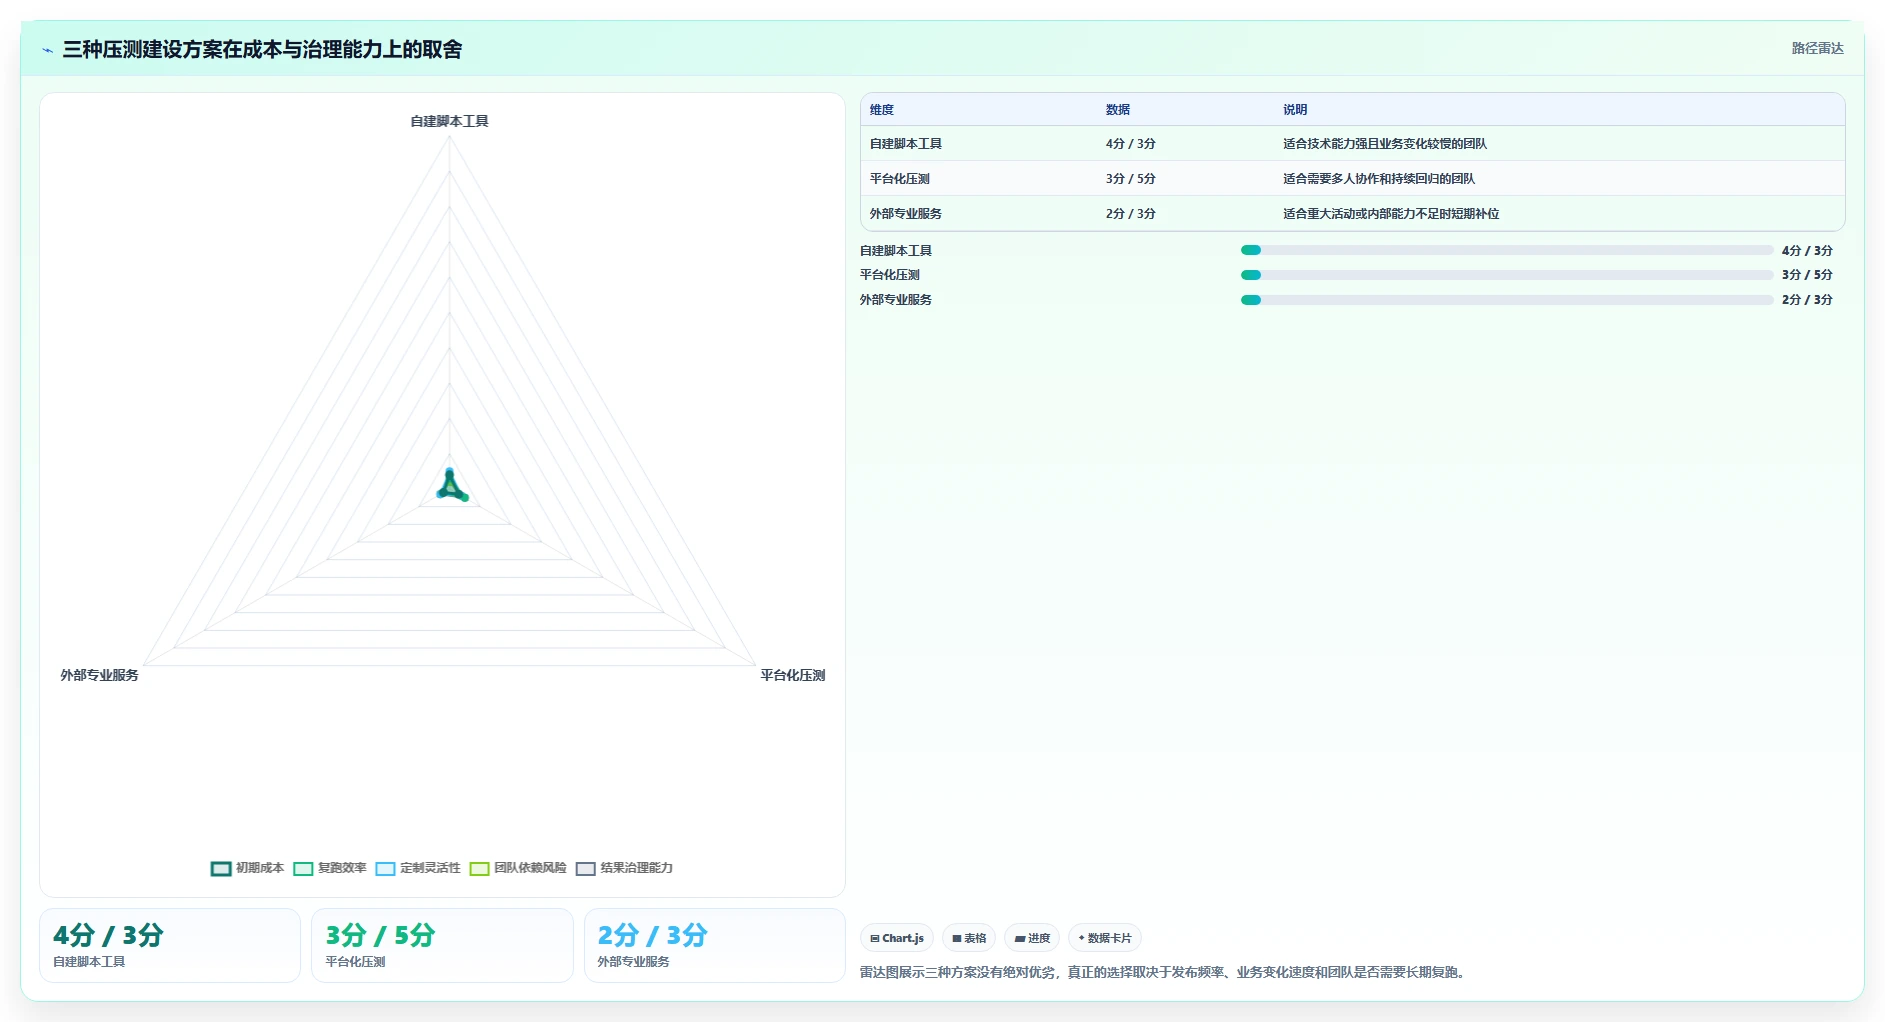Click the summary sentence starting 雷达图展示三种方案
1885x1022 pixels.
[x=1165, y=972]
